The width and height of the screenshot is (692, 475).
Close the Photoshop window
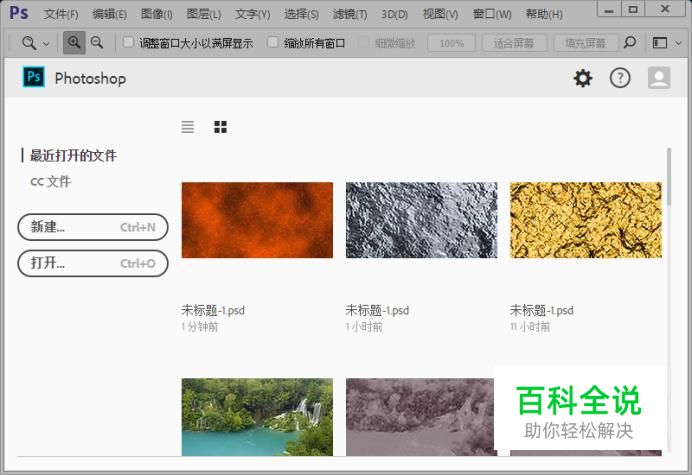(x=665, y=9)
